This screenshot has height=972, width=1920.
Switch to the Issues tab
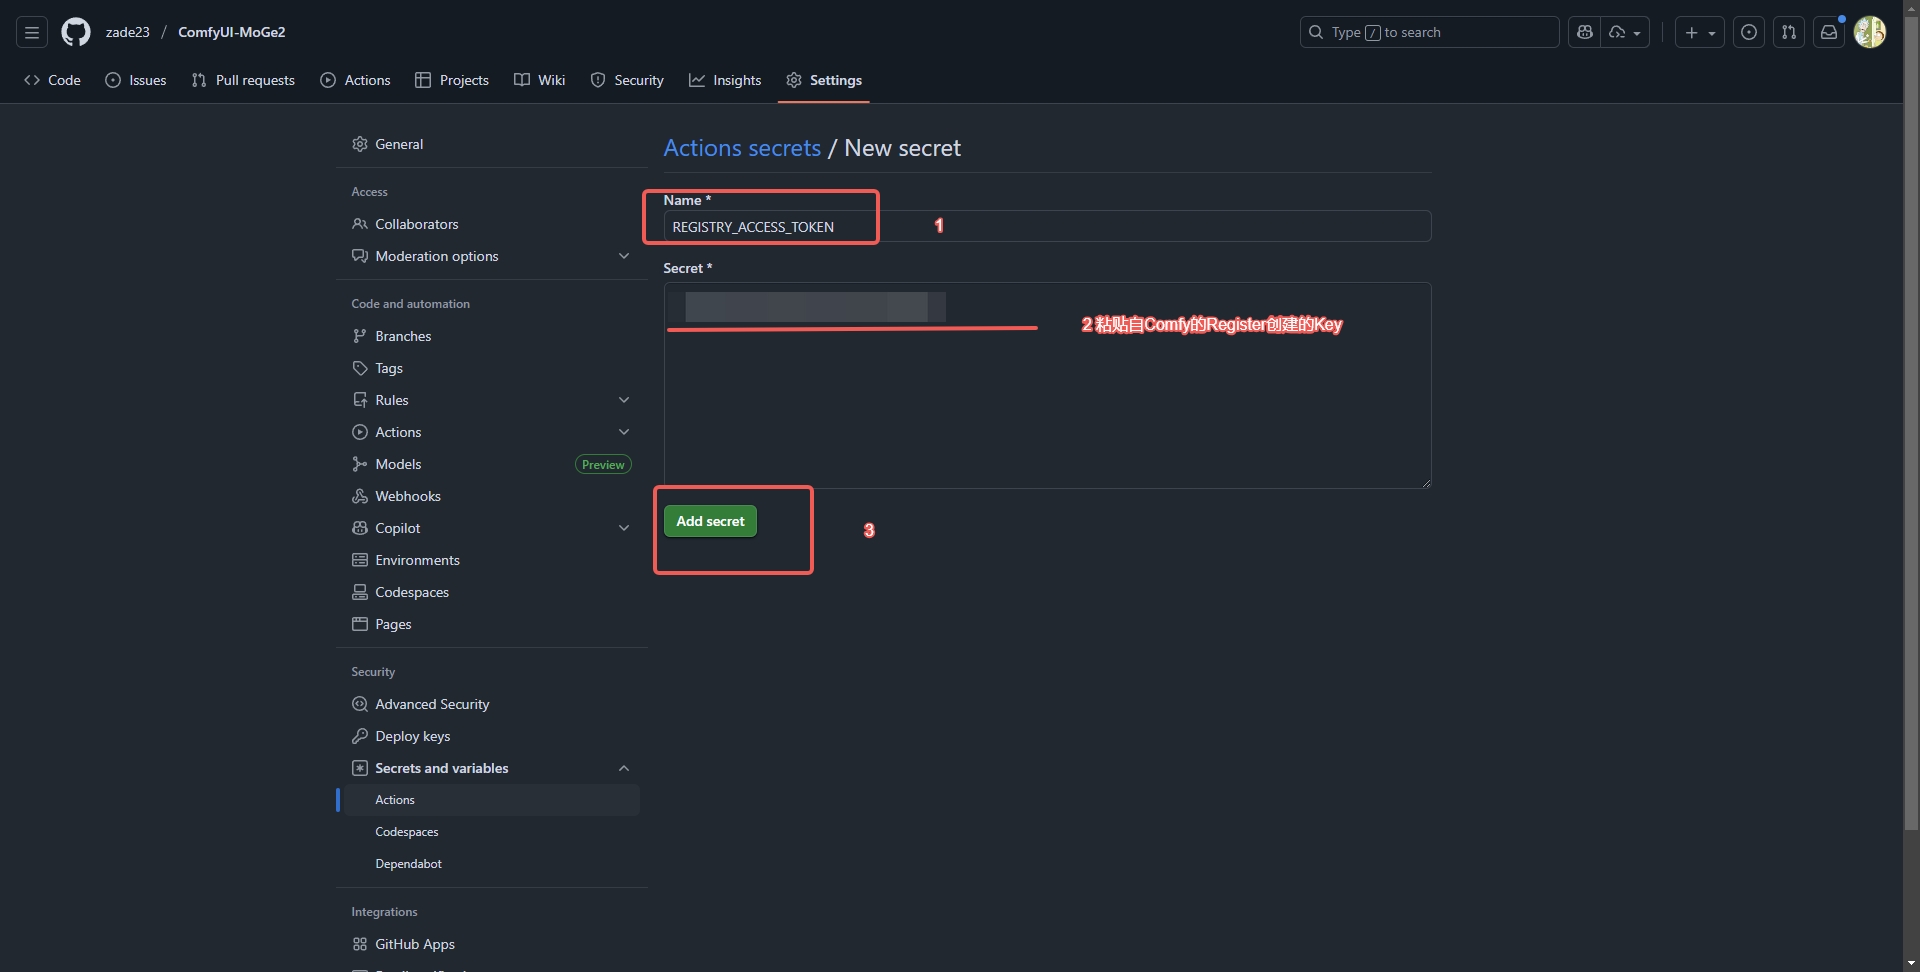click(136, 80)
